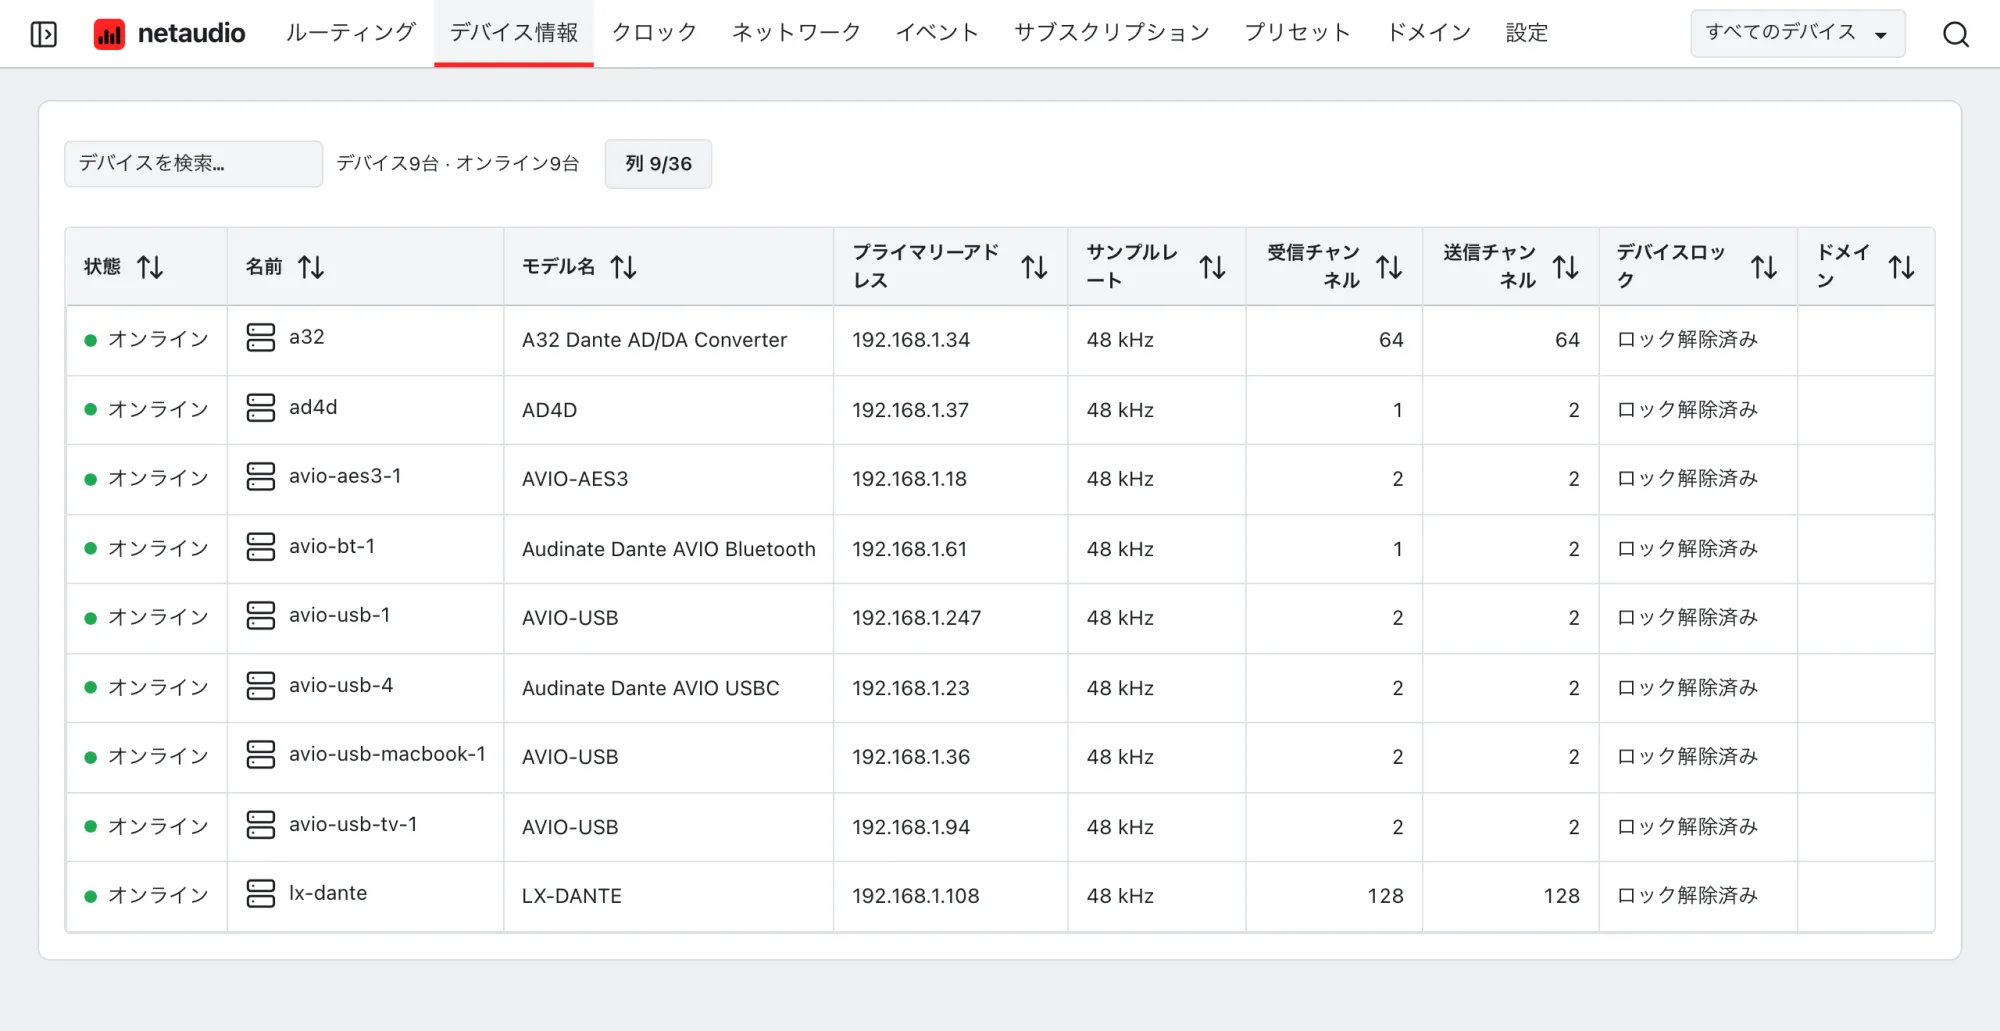
Task: Toggle the sidebar panel icon
Action: (44, 34)
